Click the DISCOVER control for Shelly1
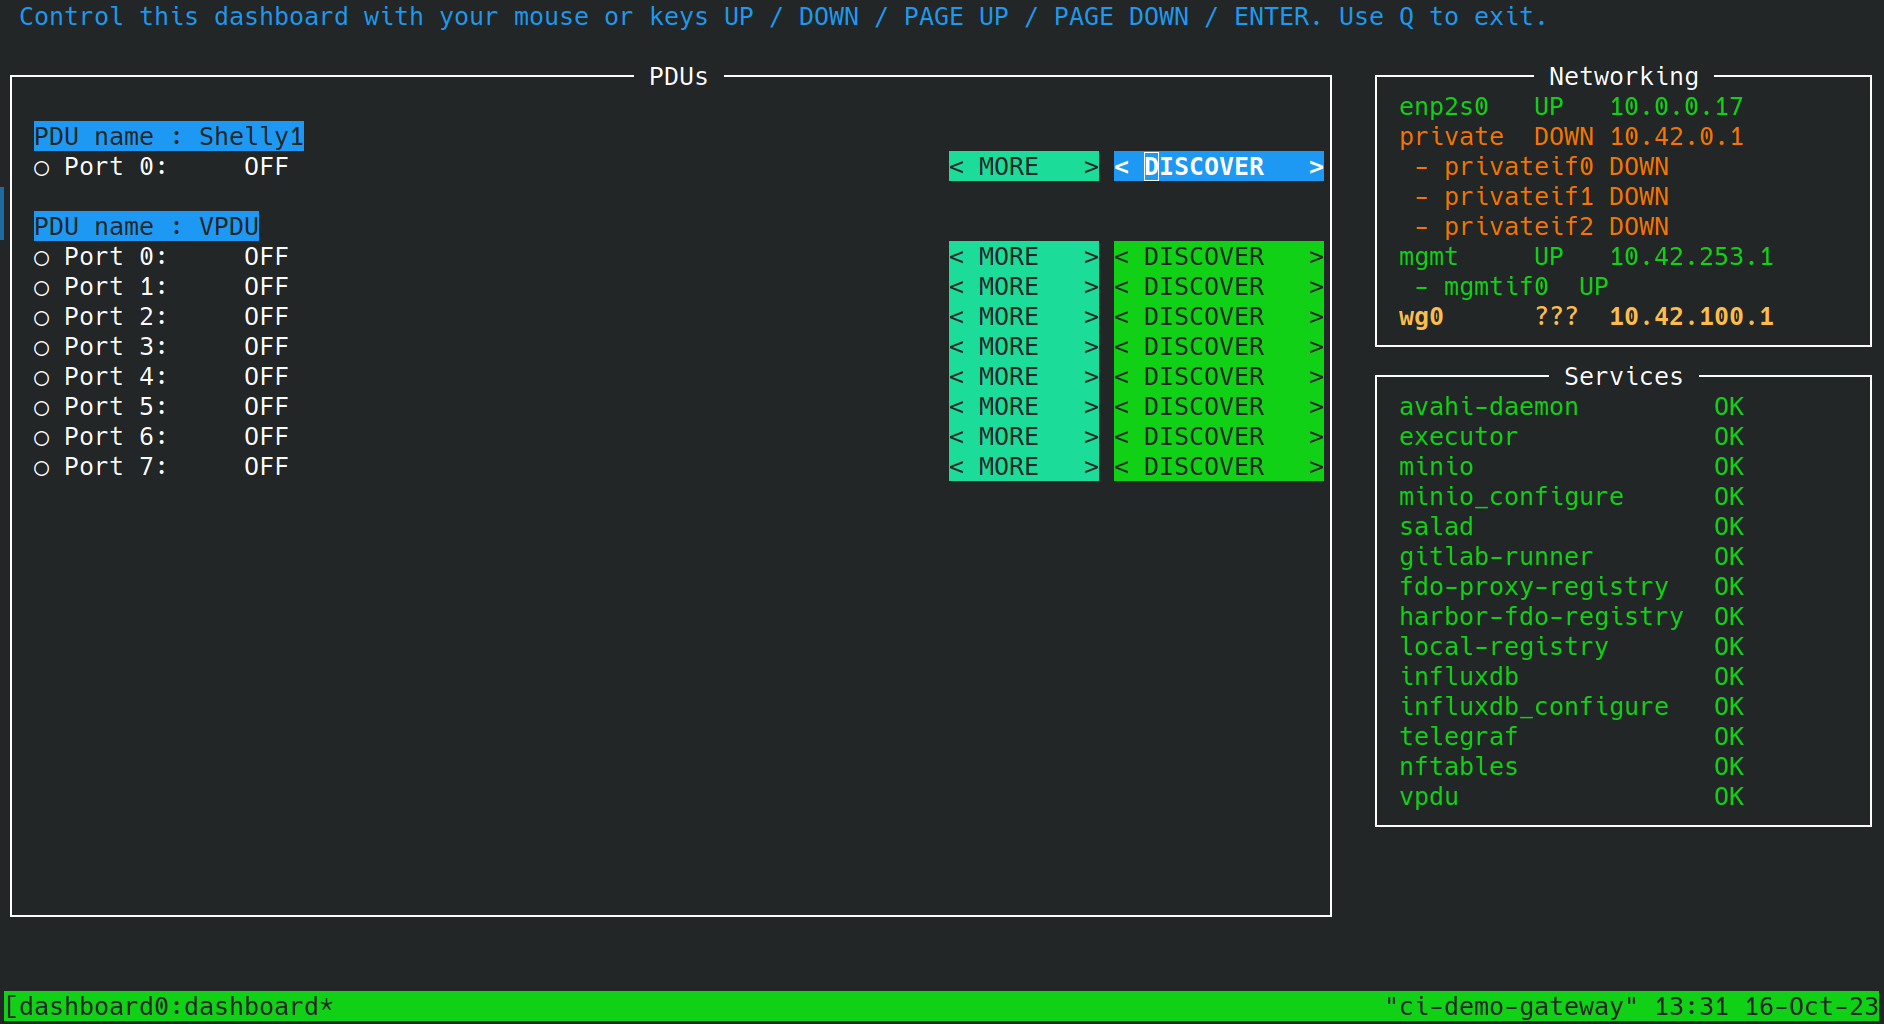The width and height of the screenshot is (1884, 1024). (1218, 166)
